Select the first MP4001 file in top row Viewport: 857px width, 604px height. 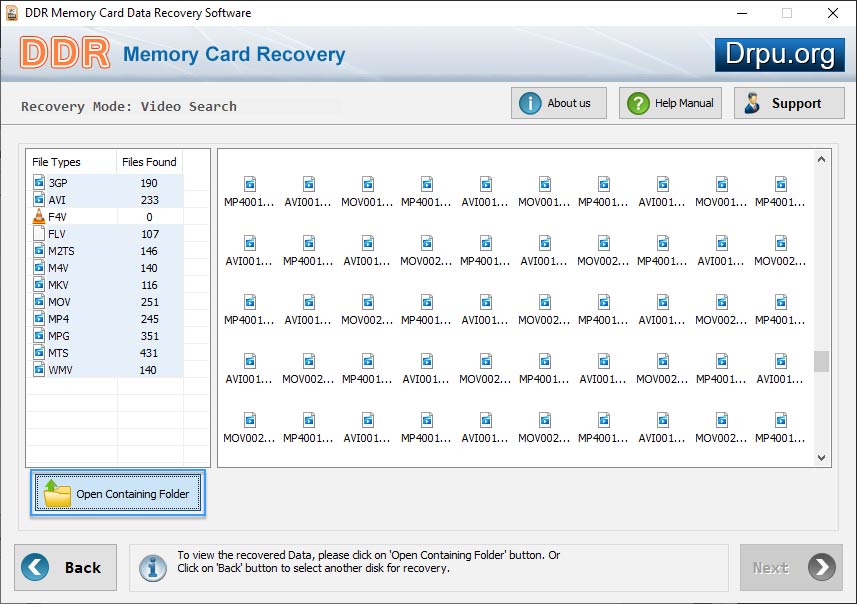tap(249, 191)
